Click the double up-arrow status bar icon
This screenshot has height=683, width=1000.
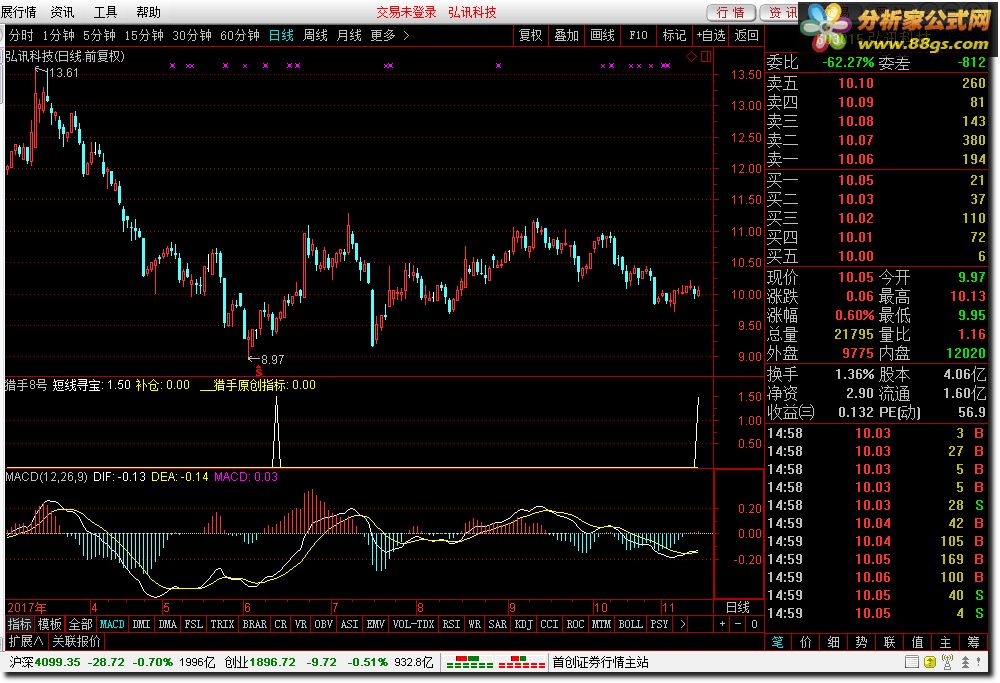966,663
